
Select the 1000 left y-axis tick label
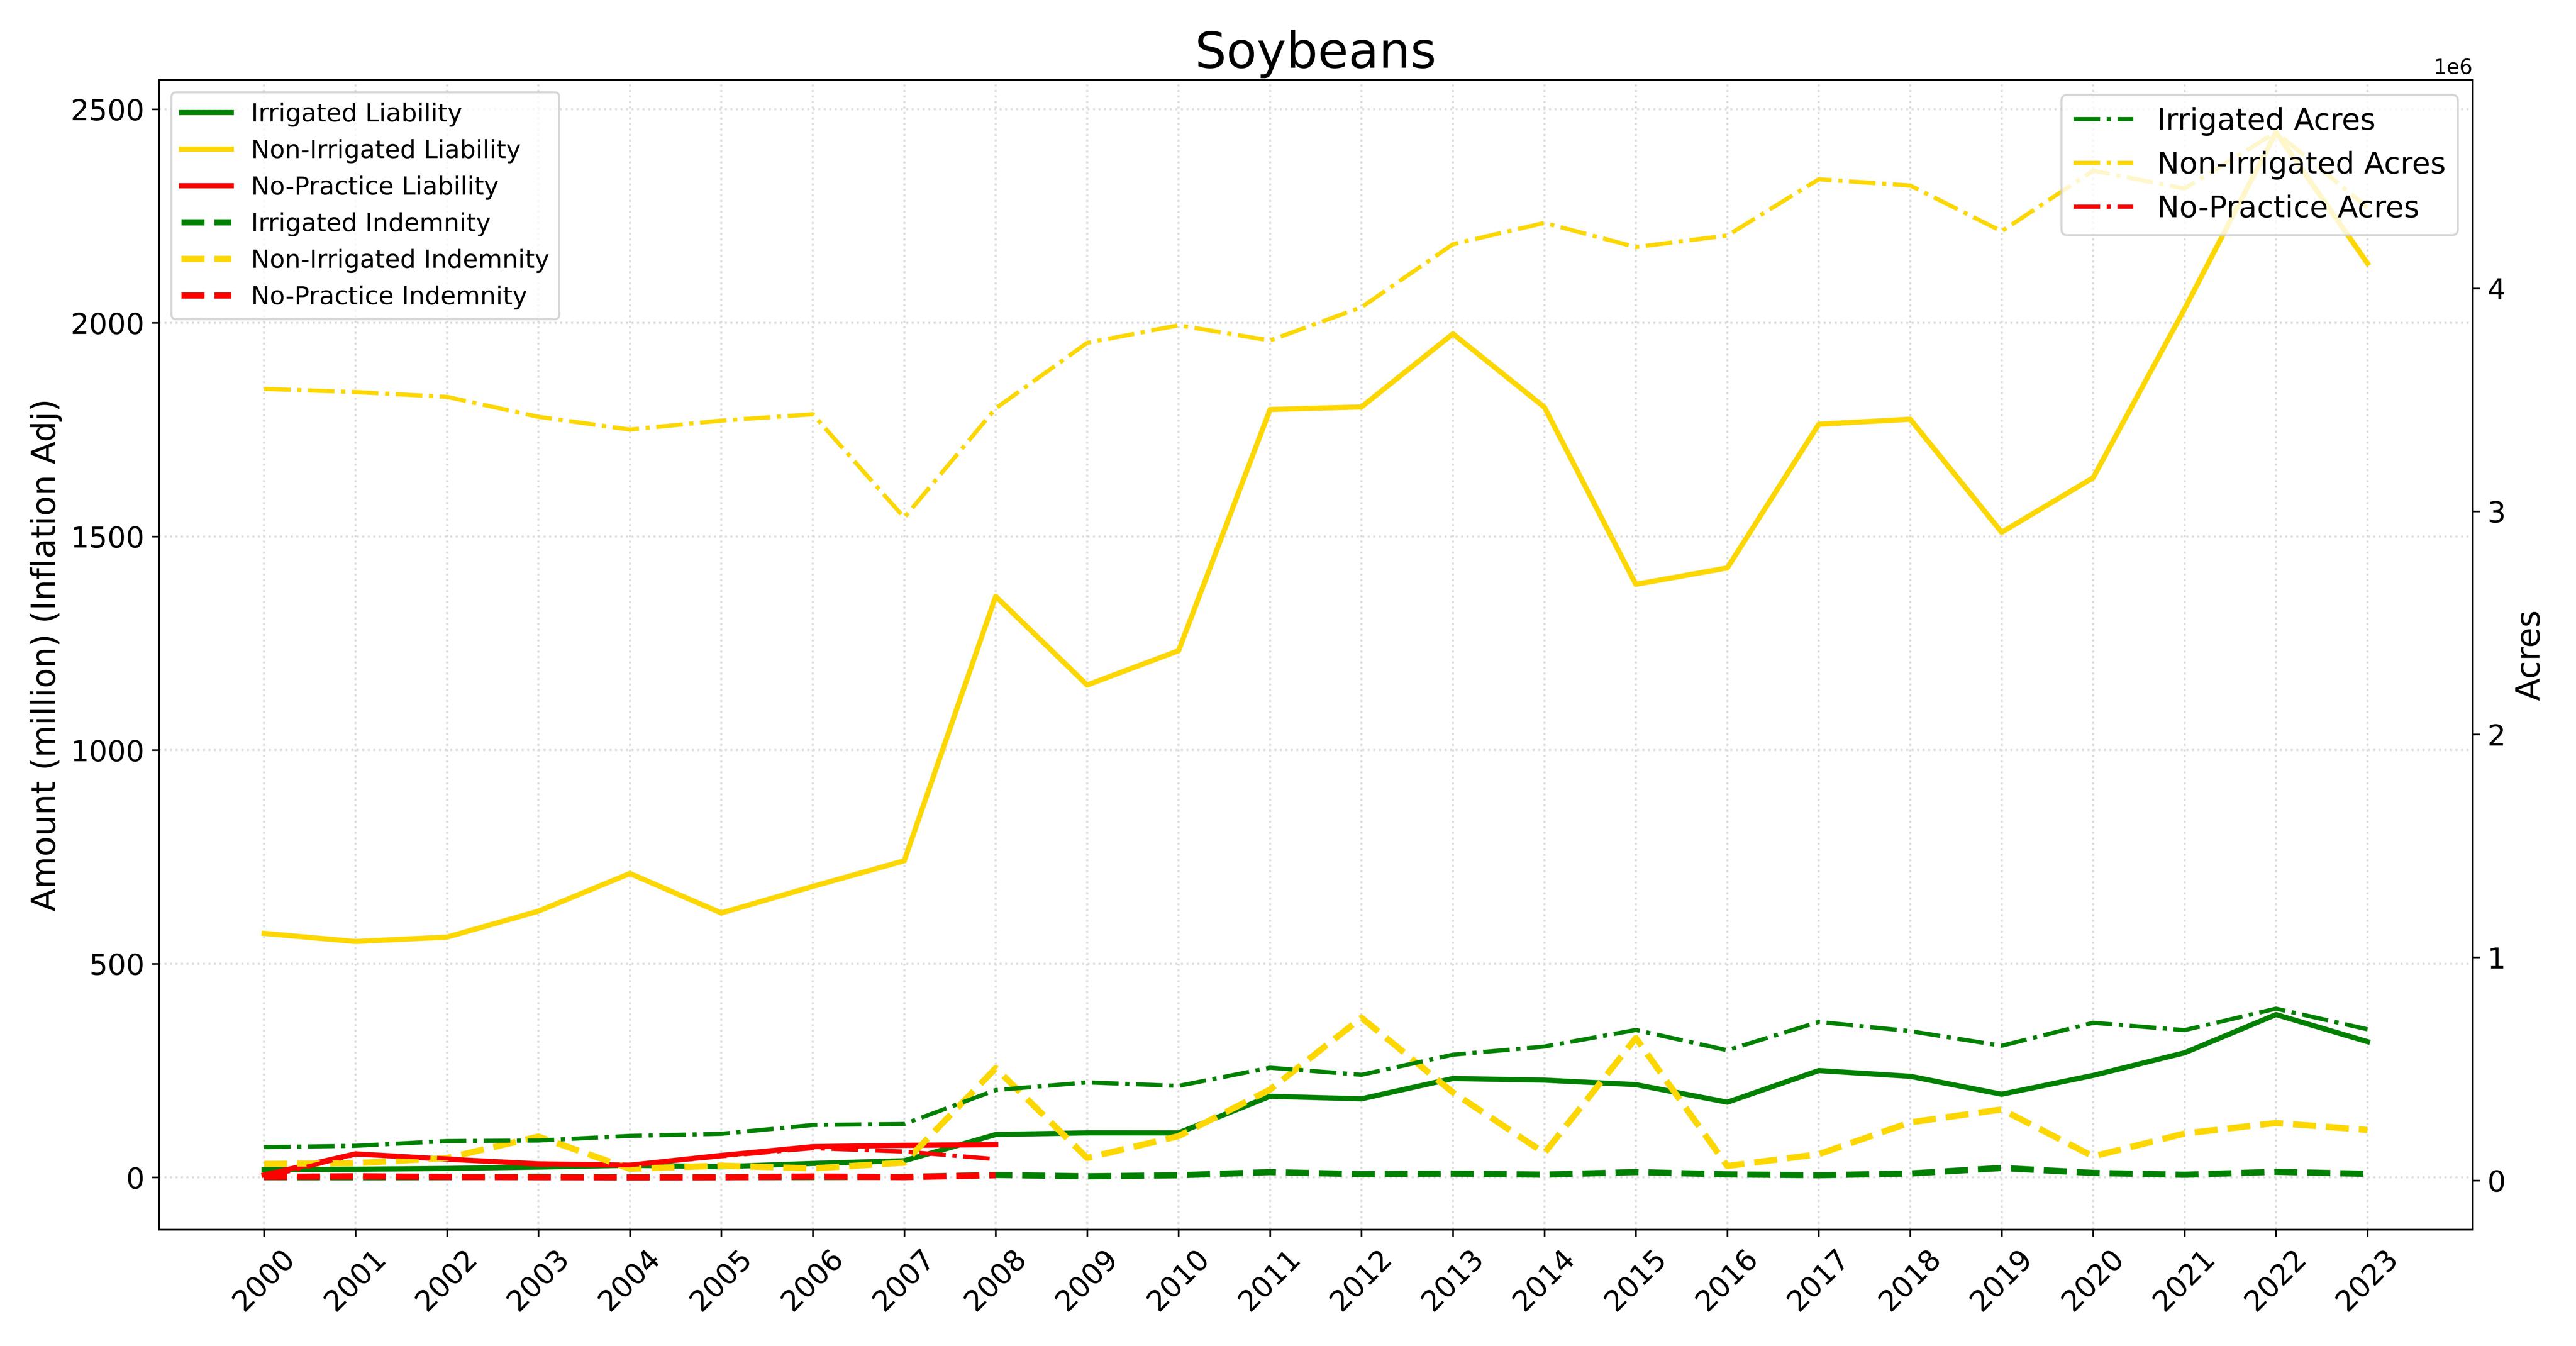click(107, 751)
